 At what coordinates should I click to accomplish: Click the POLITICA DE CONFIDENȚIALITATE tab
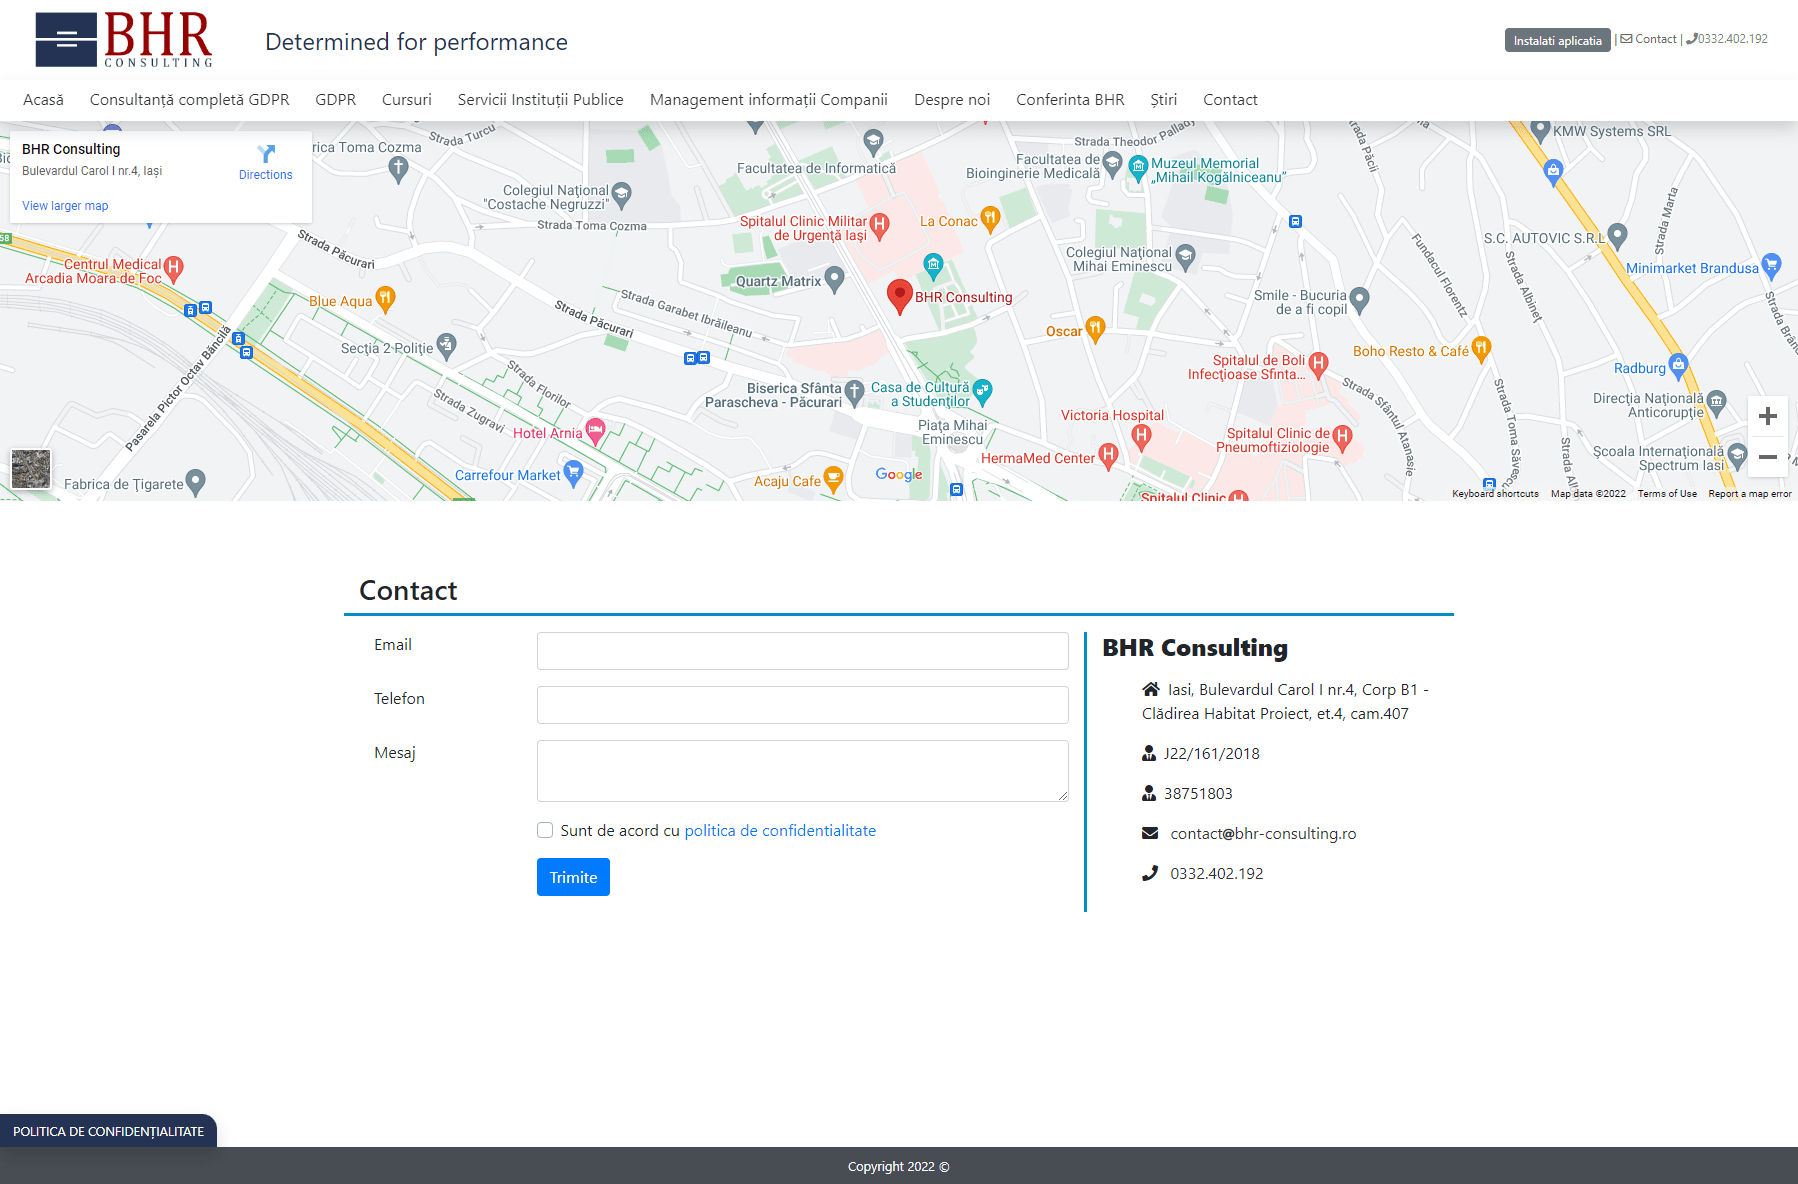(x=108, y=1131)
